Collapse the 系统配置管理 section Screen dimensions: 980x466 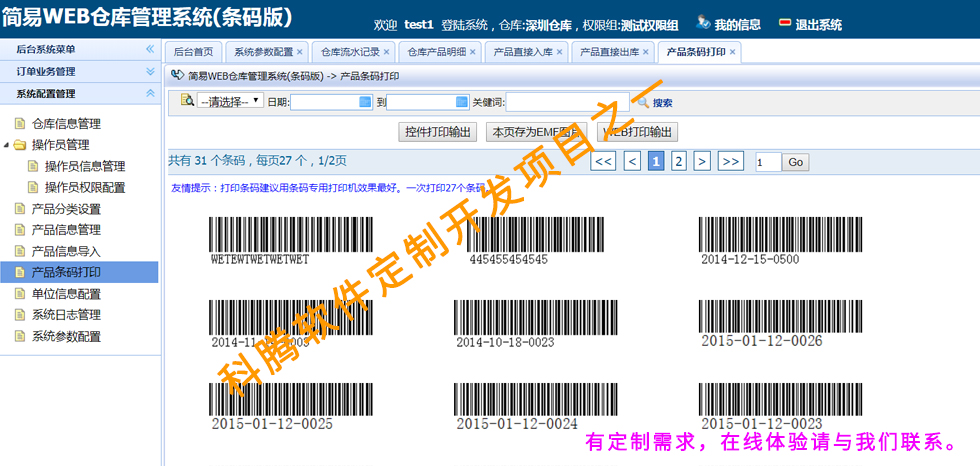[150, 94]
